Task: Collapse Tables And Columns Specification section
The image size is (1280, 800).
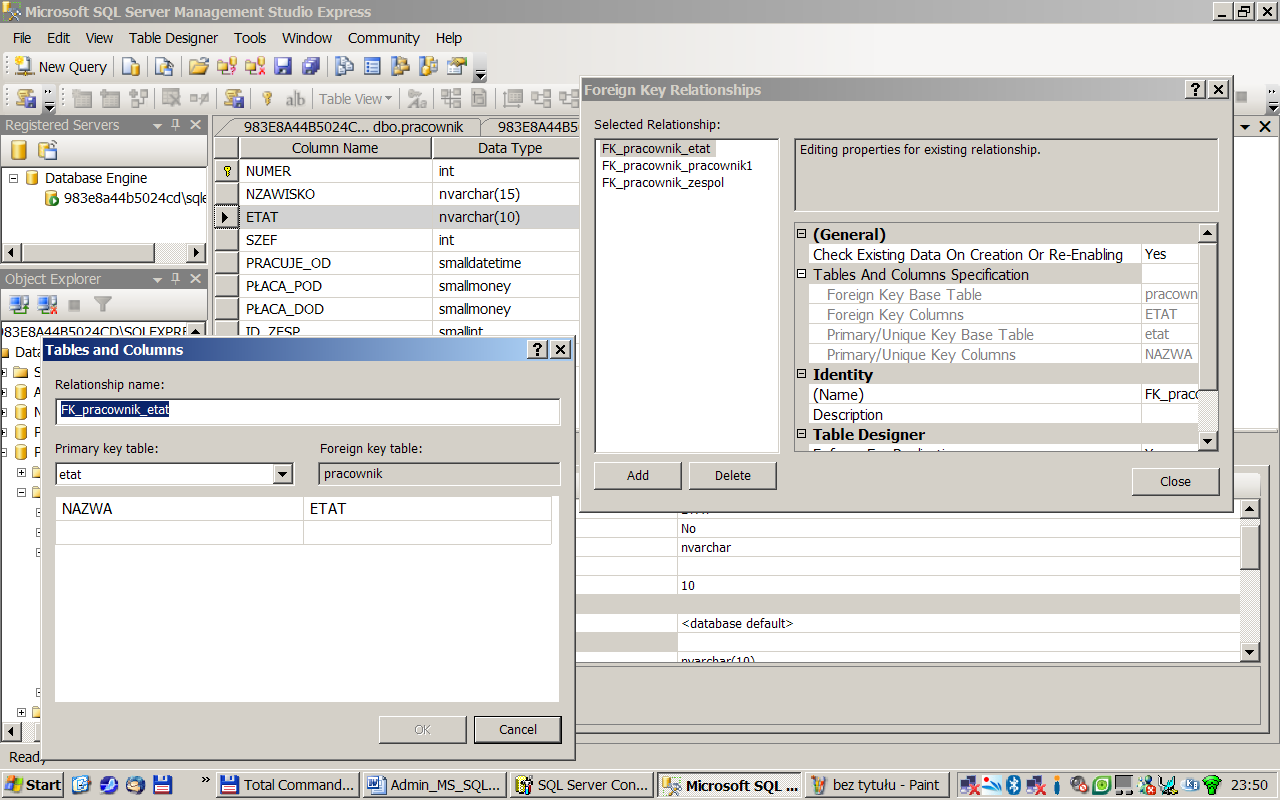Action: (x=801, y=274)
